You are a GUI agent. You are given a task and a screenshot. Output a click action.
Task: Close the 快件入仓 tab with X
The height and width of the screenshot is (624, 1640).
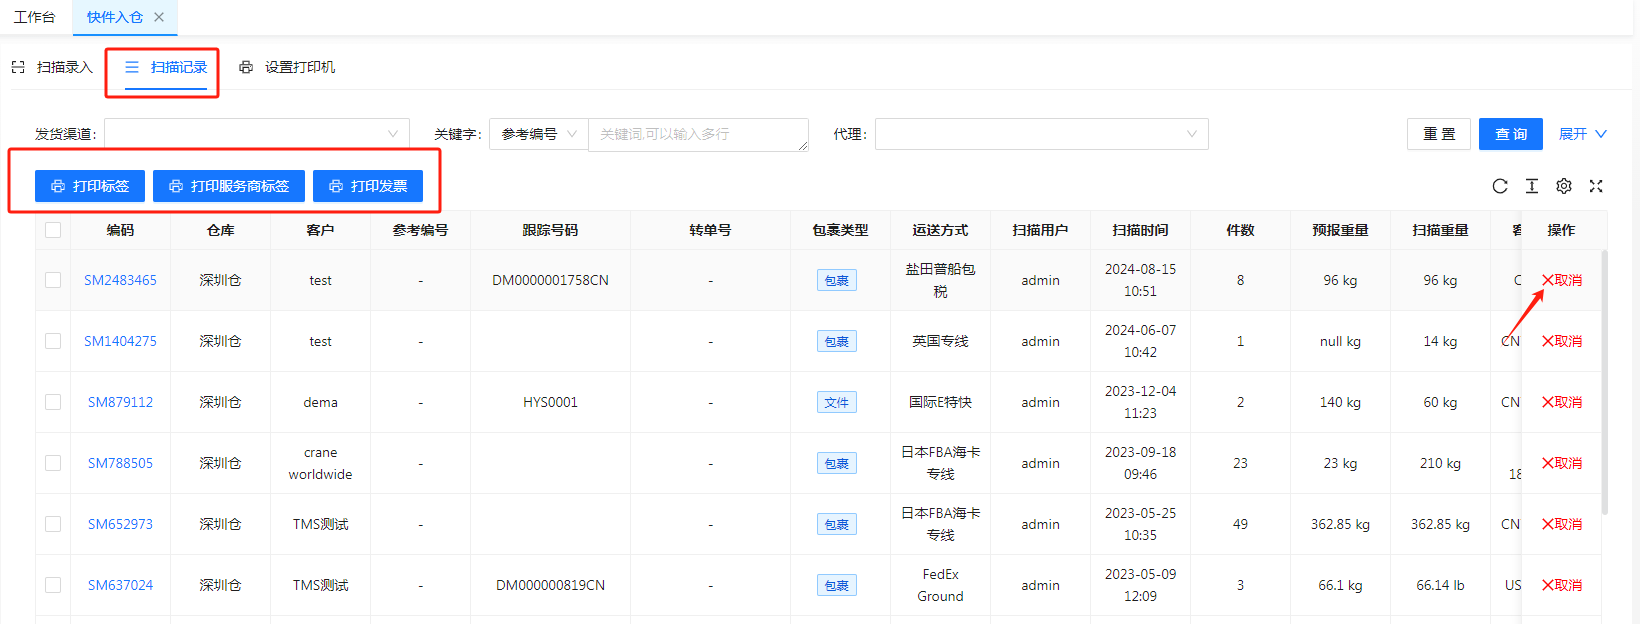click(159, 17)
